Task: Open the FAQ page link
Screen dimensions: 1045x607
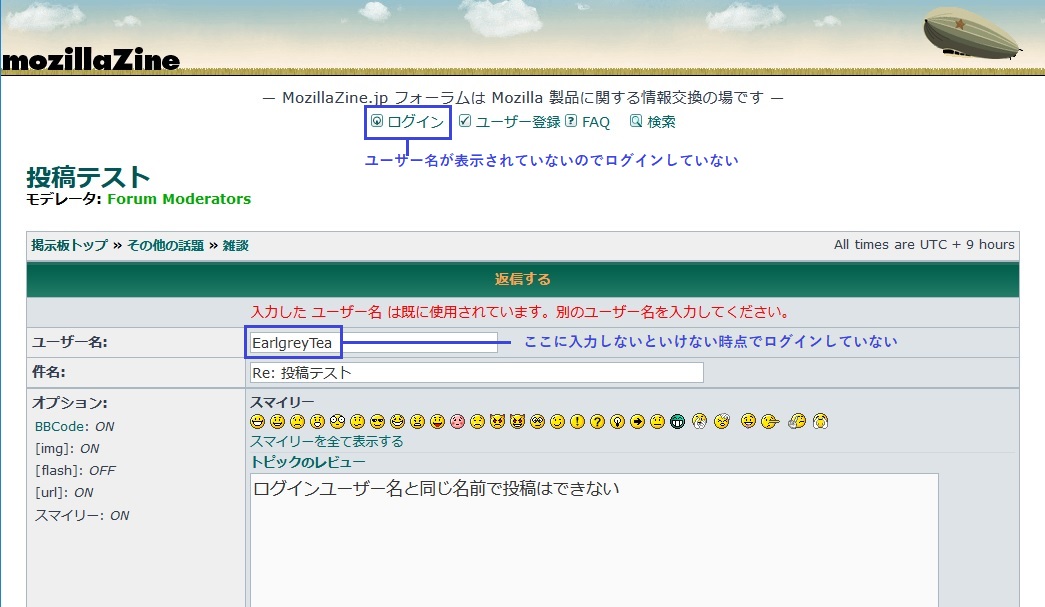Action: click(595, 122)
